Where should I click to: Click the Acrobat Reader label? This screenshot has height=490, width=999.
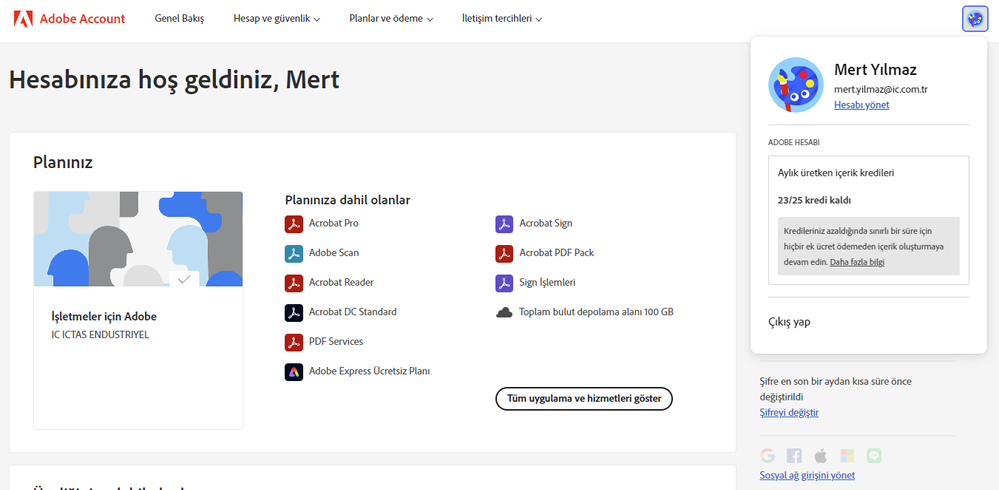pos(341,282)
